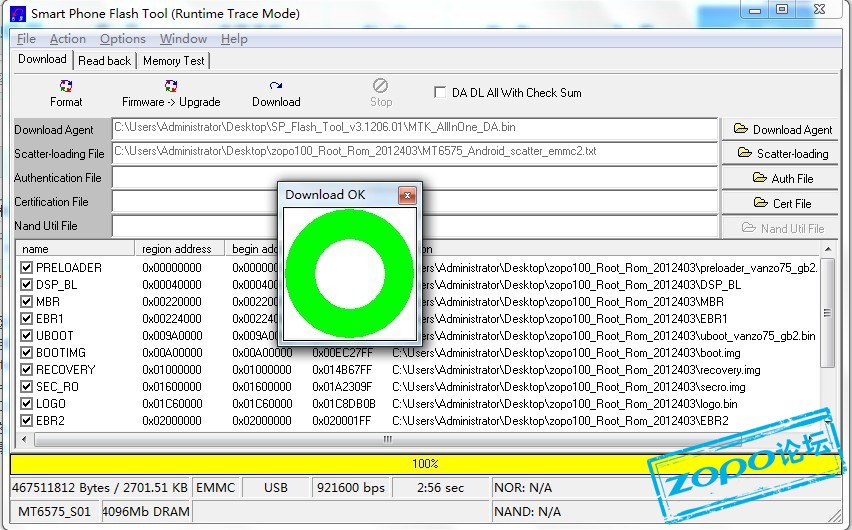The image size is (852, 530).
Task: Close the Download OK popup
Action: (406, 195)
